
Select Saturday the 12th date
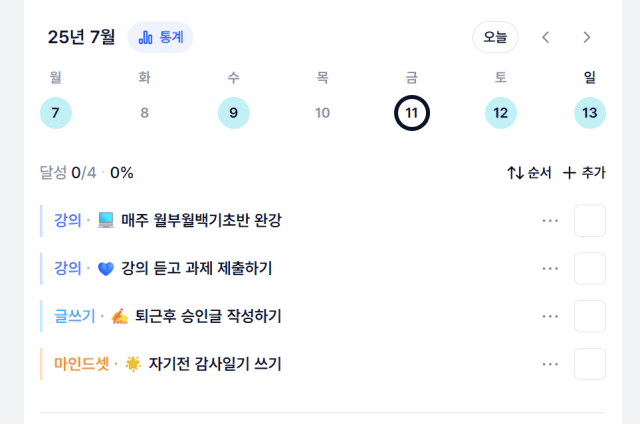[501, 113]
